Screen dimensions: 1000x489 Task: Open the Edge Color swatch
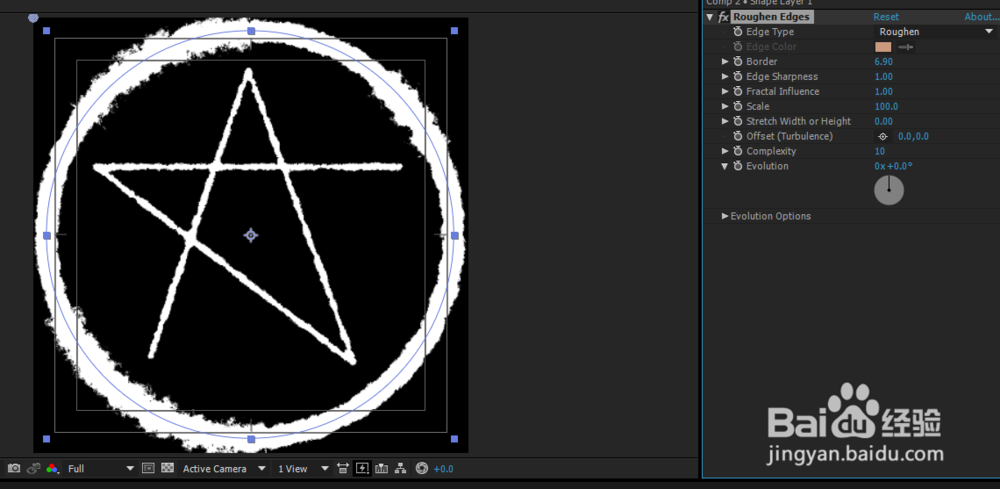[x=883, y=47]
